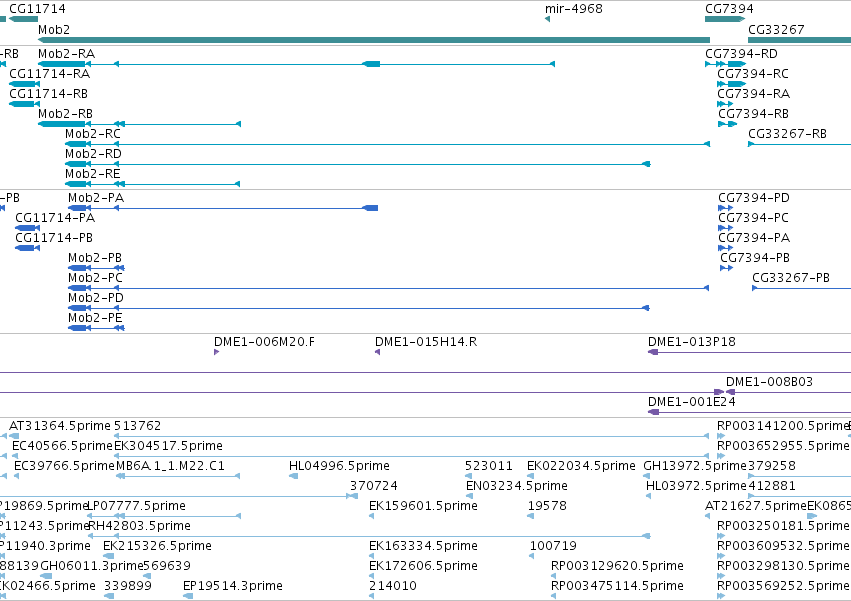Select the 214010 feature label
This screenshot has height=601, width=851.
pyautogui.click(x=392, y=586)
